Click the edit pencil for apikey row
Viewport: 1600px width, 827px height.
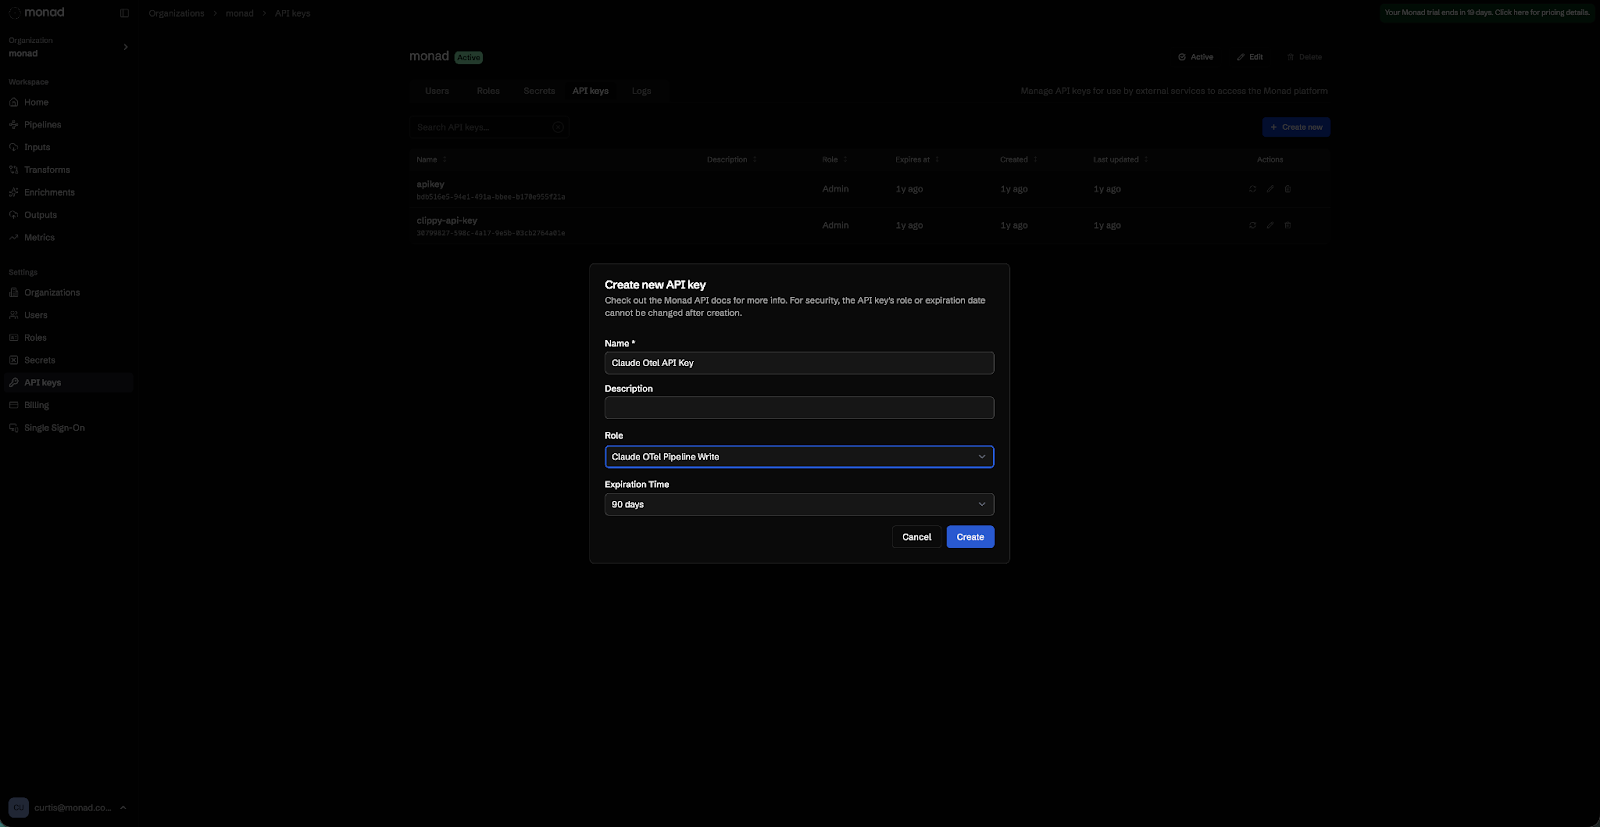click(x=1270, y=189)
